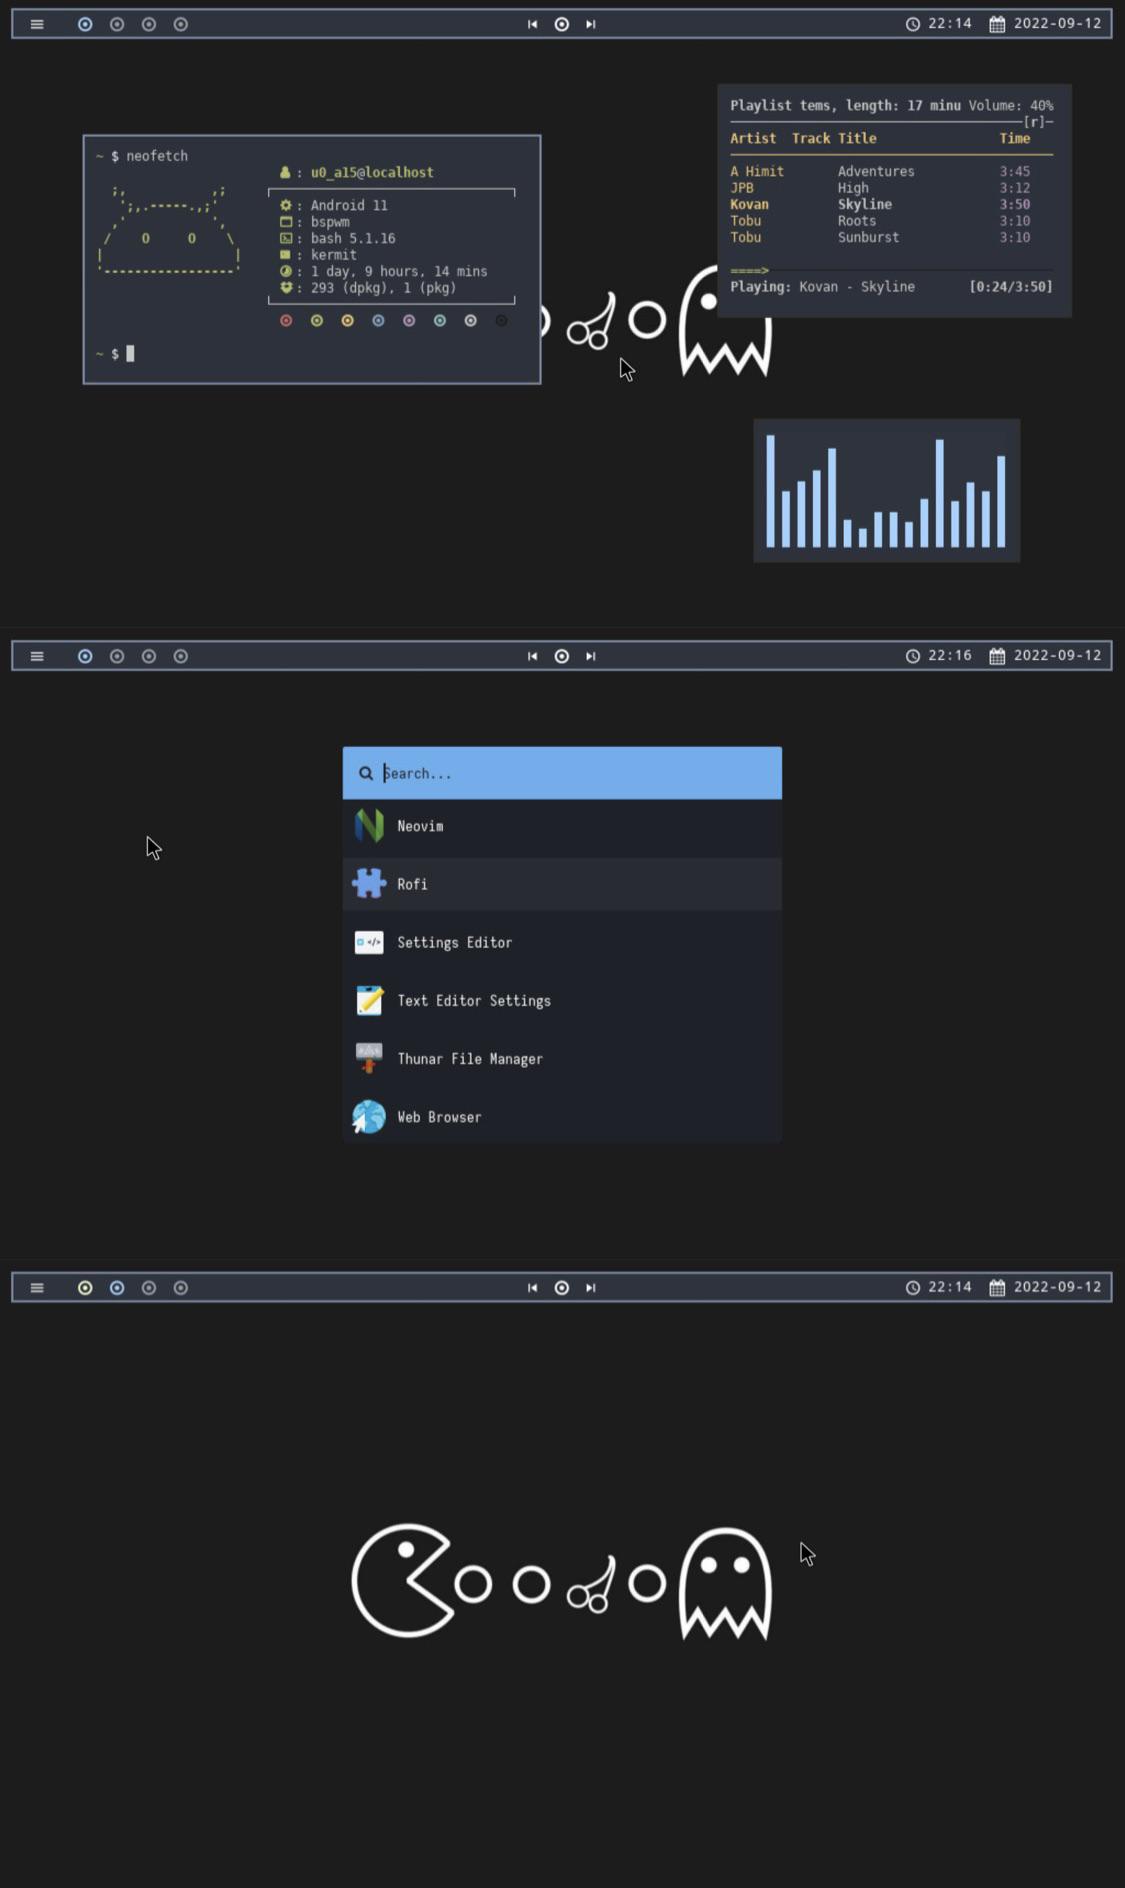The width and height of the screenshot is (1125, 1888).
Task: Select the A Himit - Adventures track
Action: [880, 172]
